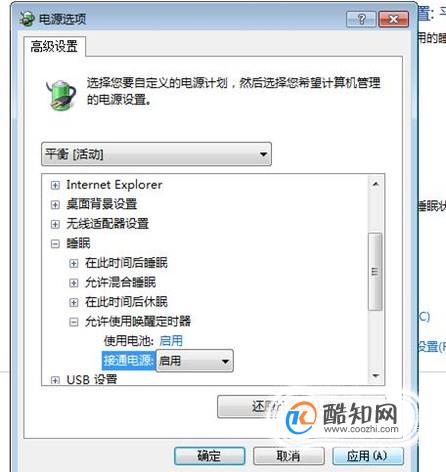
Task: Click the 取消 button
Action: click(289, 456)
